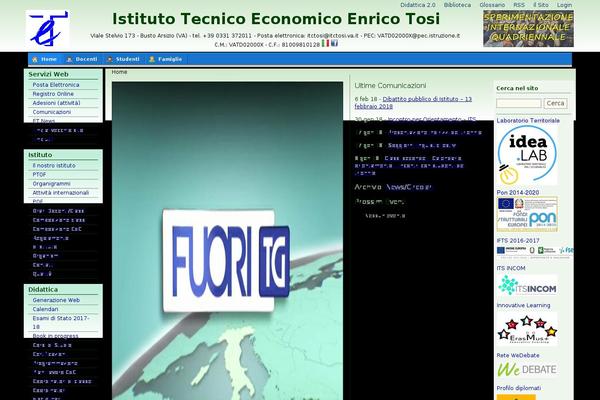This screenshot has width=600, height=400.
Task: Open Organigrammi link
Action: [x=51, y=184]
